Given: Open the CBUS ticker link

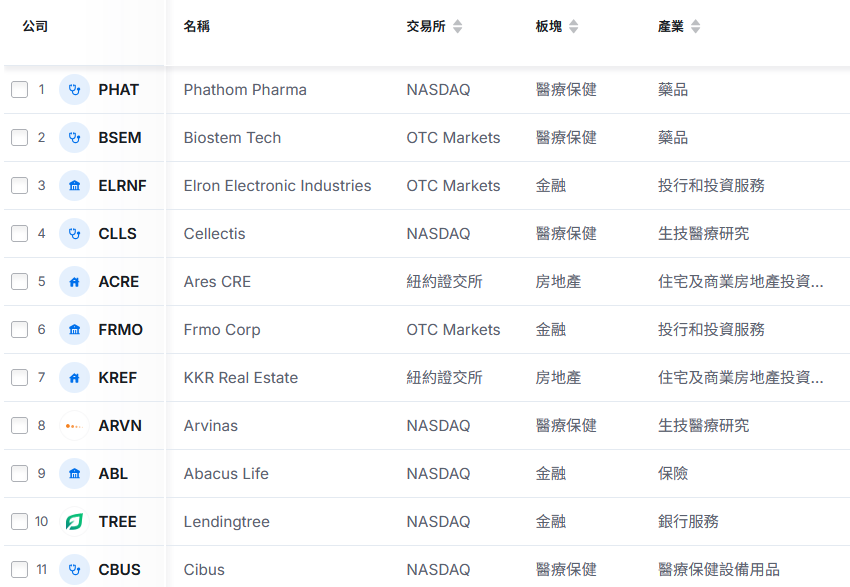Looking at the screenshot, I should click(x=119, y=570).
